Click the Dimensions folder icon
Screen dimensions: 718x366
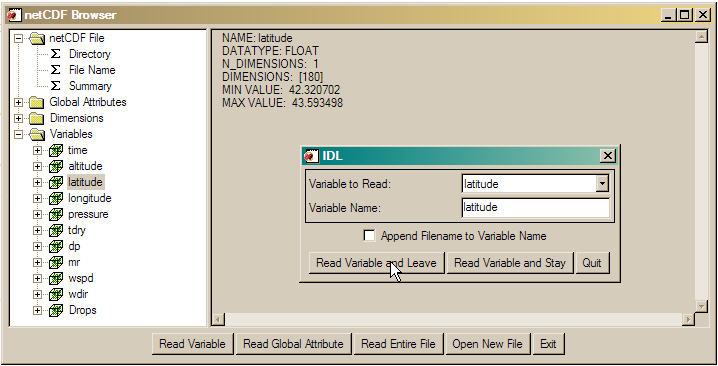click(x=37, y=119)
